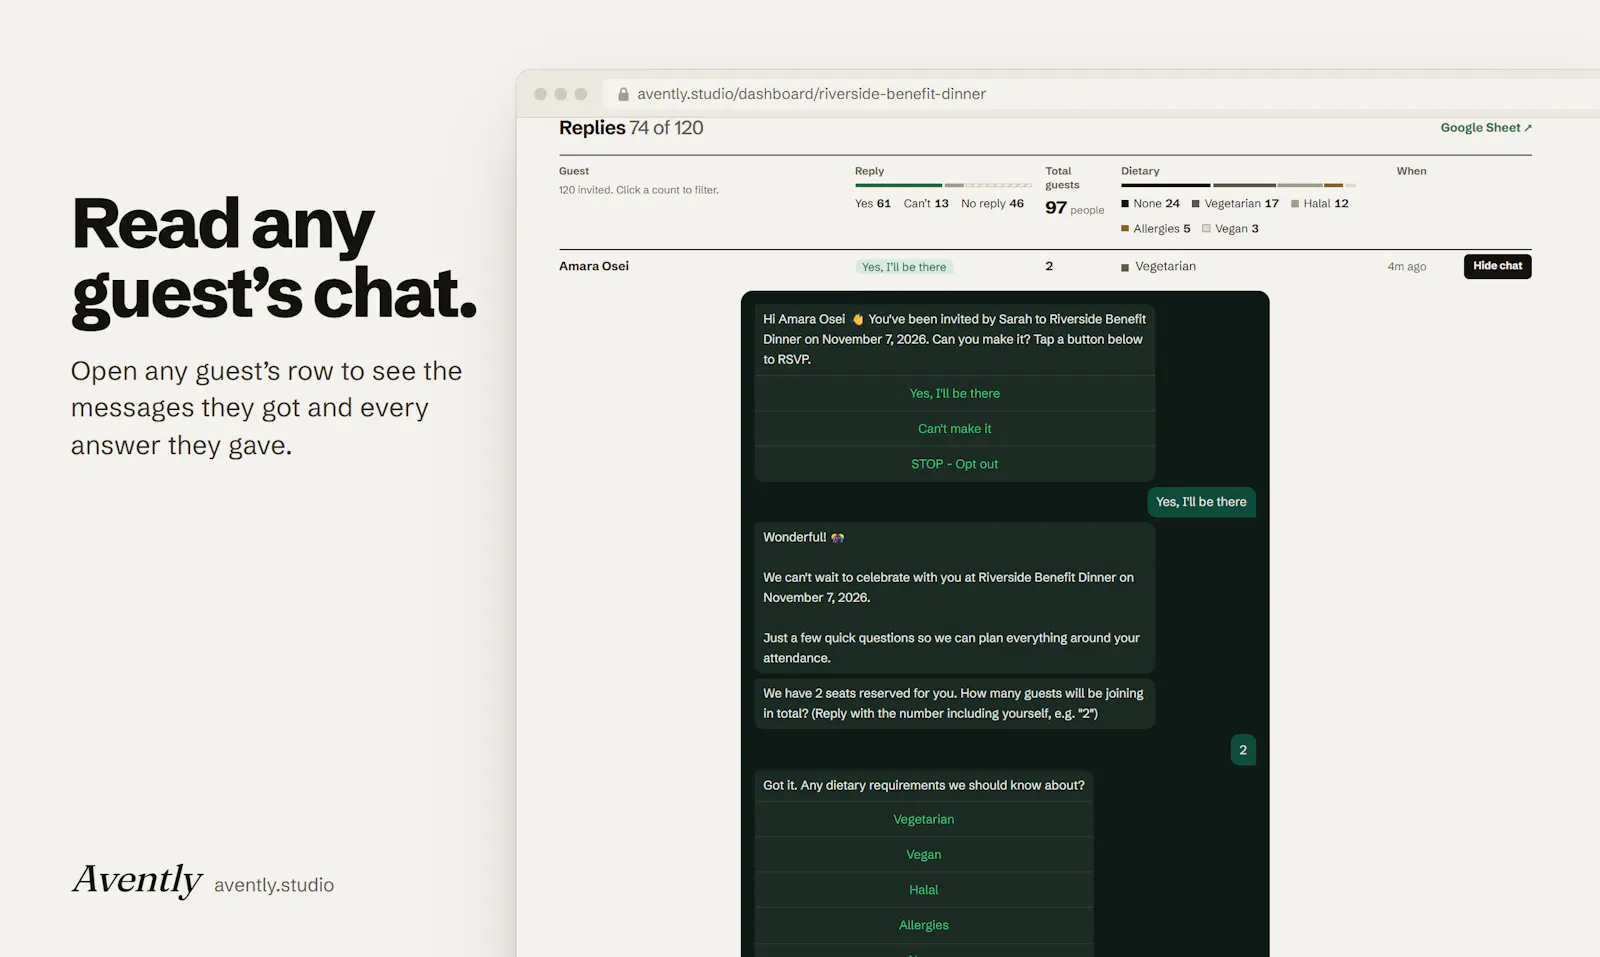Viewport: 1600px width, 957px height.
Task: Click the avently.studio text beside logo
Action: pos(274,885)
